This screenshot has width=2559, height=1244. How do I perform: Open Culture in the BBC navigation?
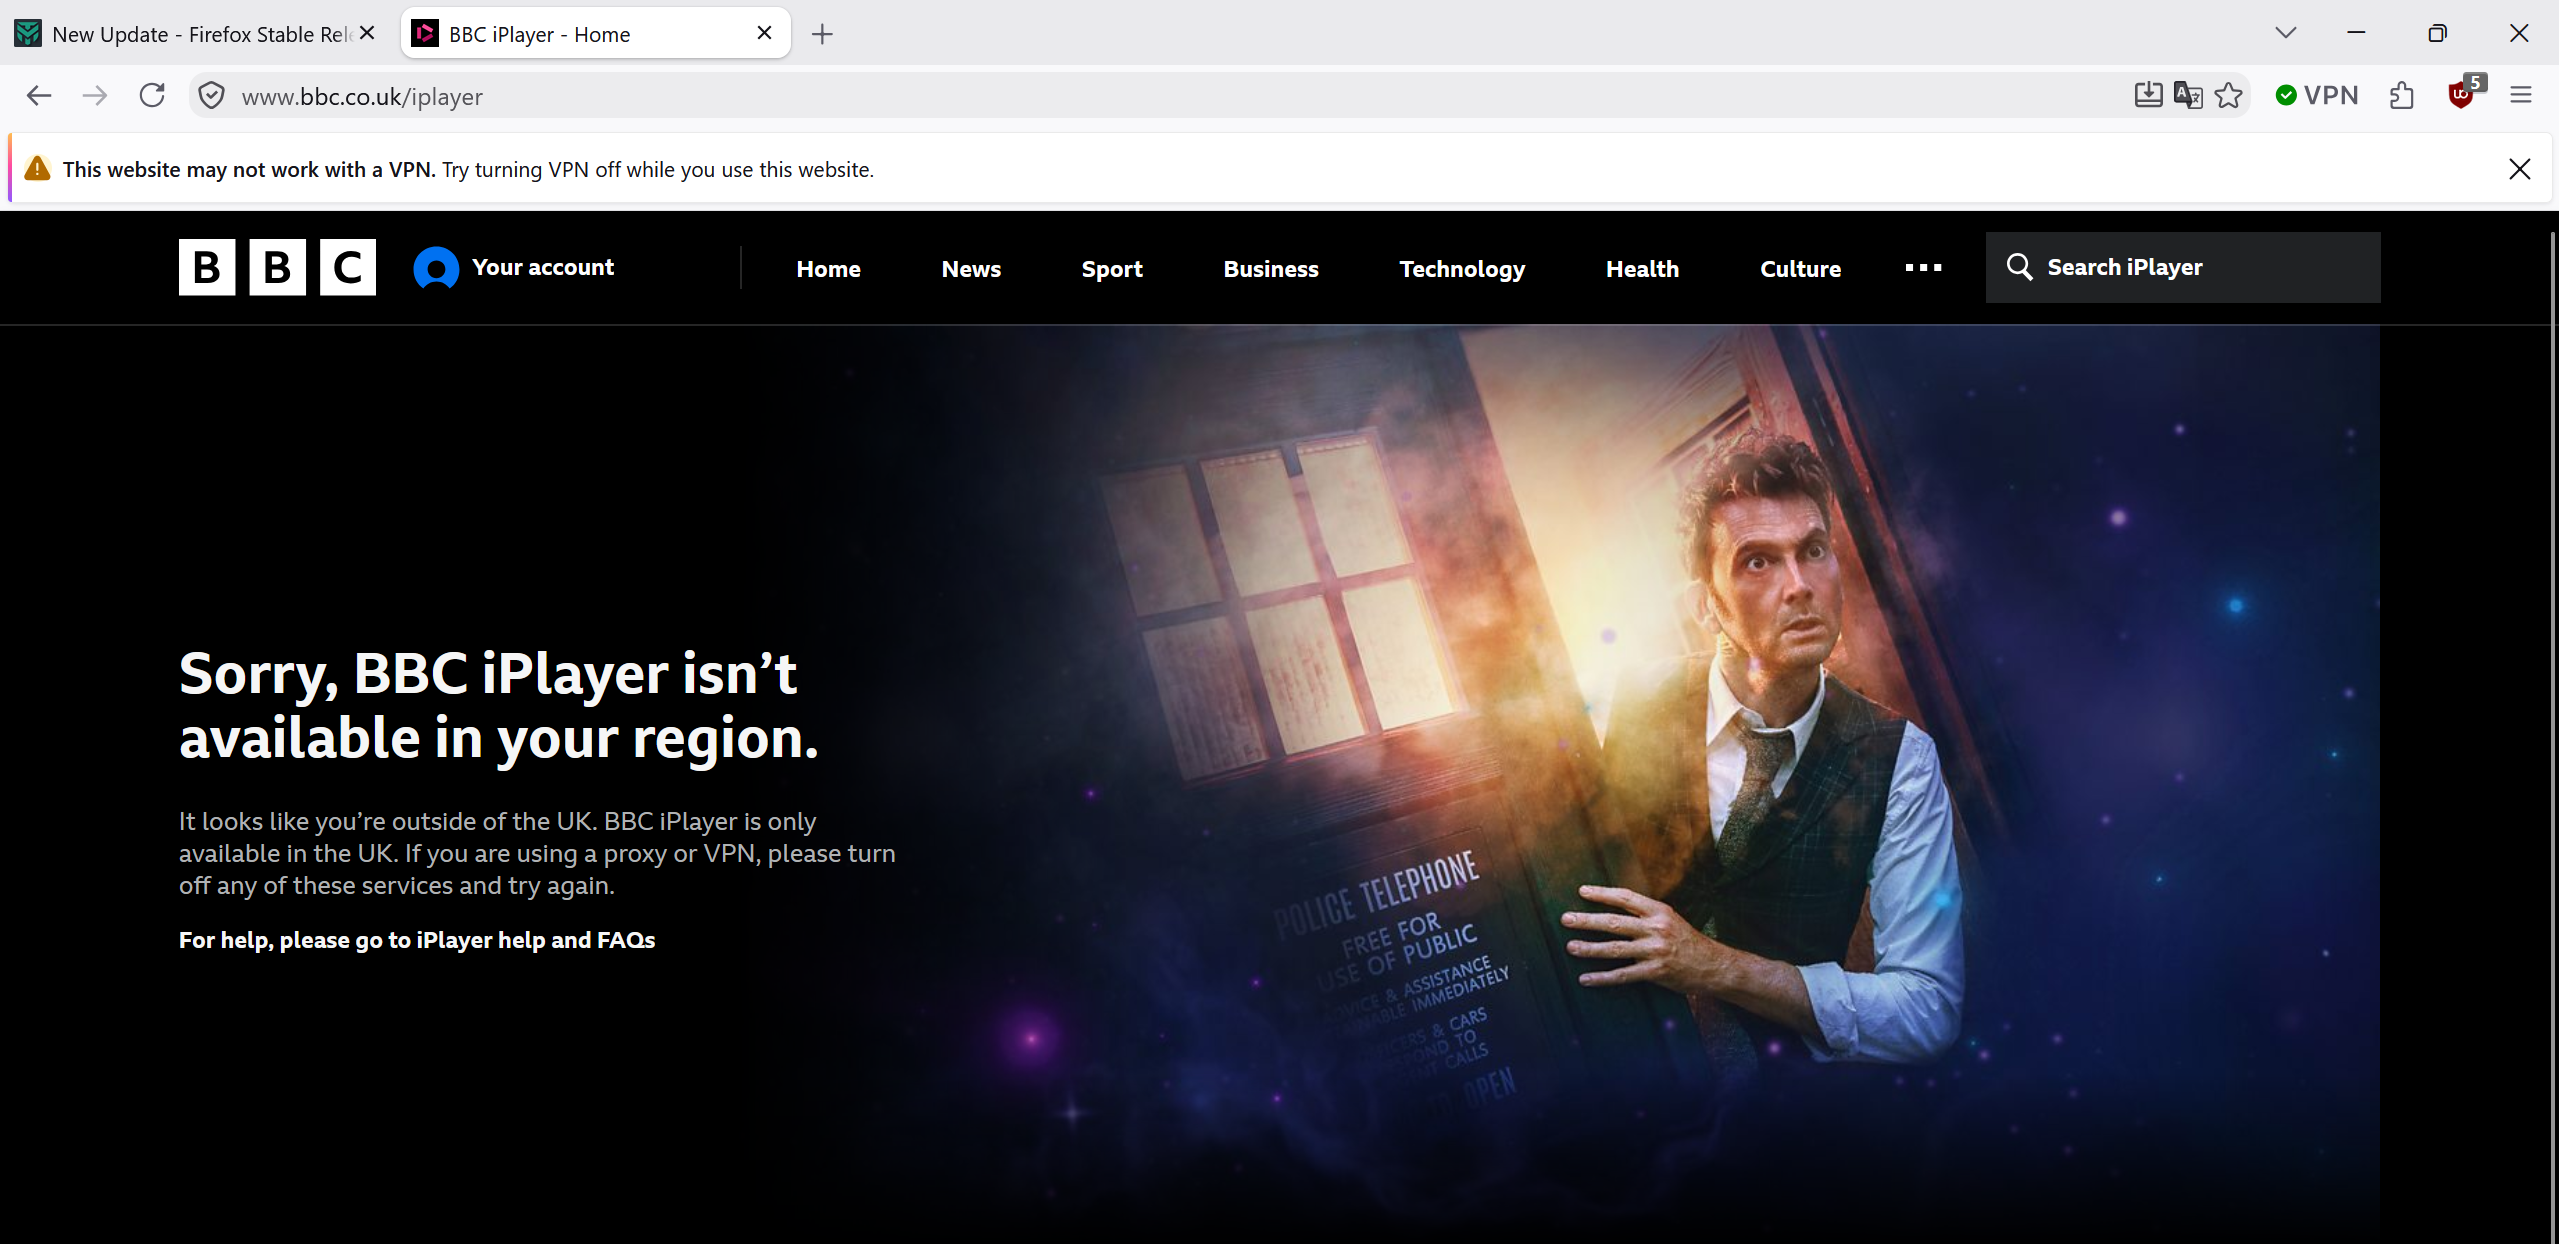1800,269
